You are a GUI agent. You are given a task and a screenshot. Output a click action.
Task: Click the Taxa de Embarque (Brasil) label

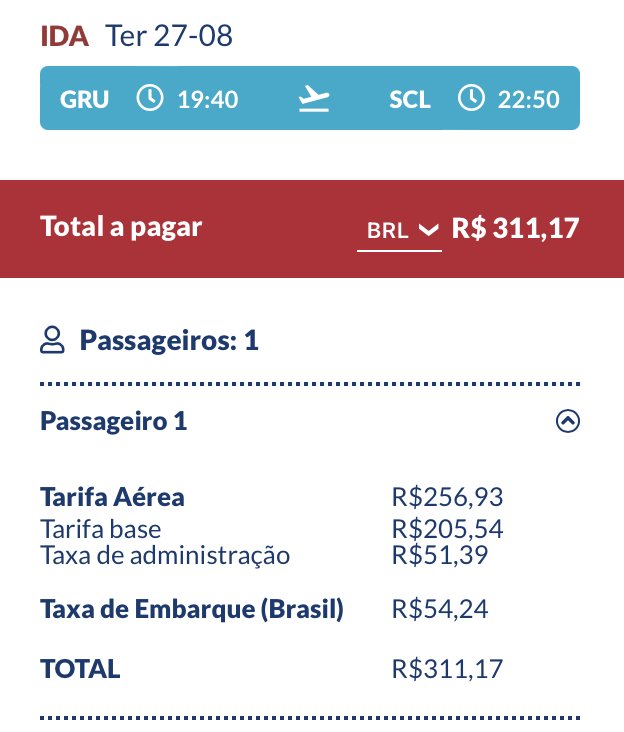coord(192,609)
